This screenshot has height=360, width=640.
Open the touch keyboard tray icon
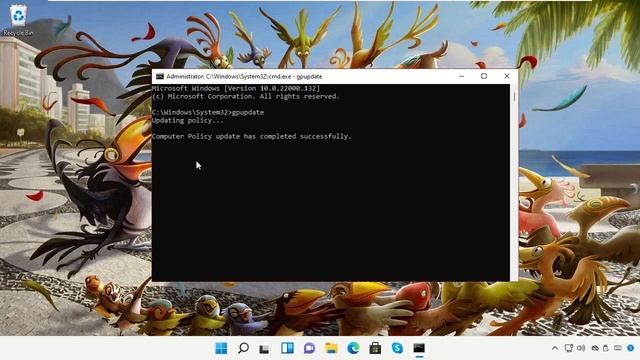point(618,348)
